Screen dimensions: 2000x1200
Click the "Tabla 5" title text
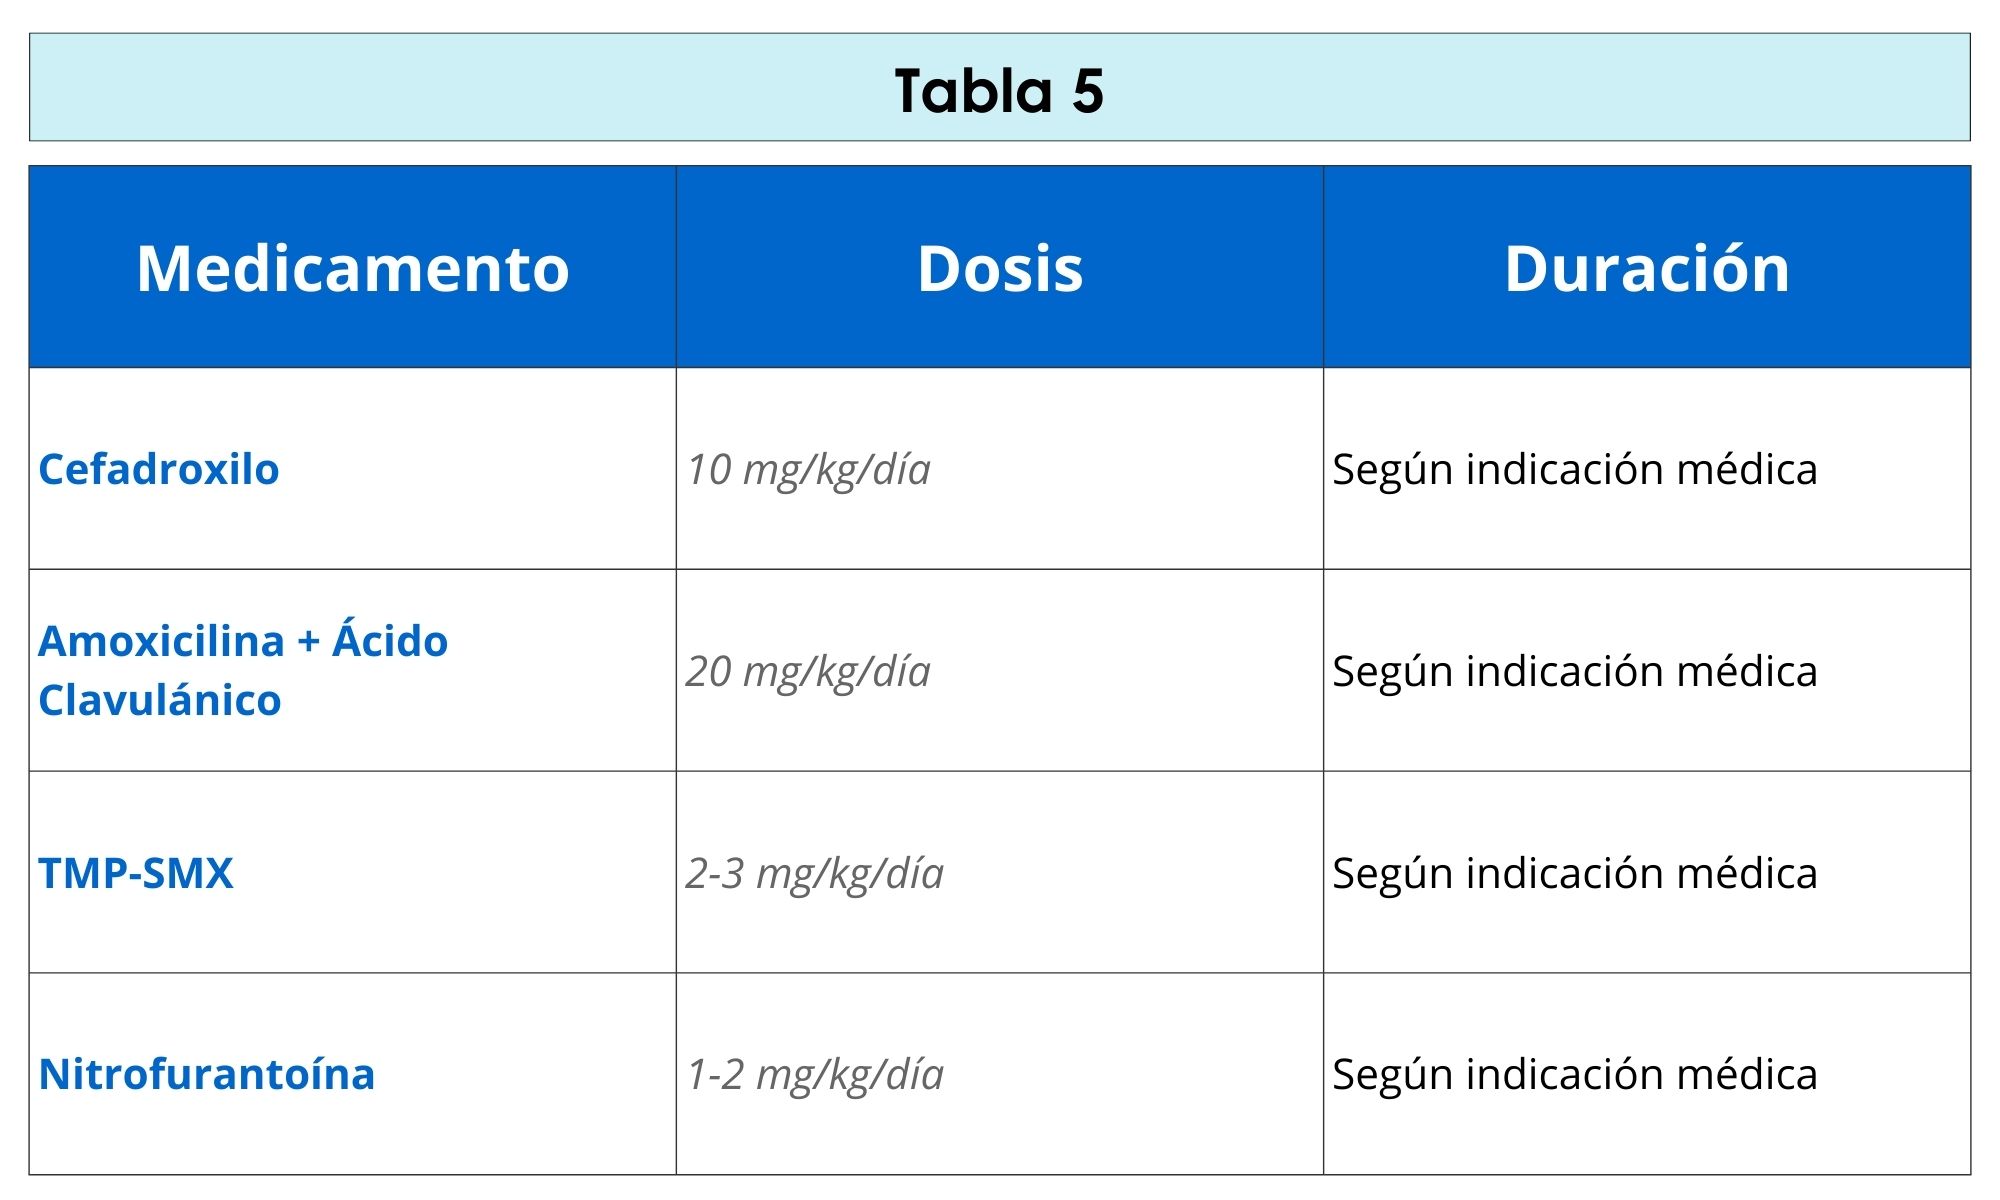click(999, 91)
